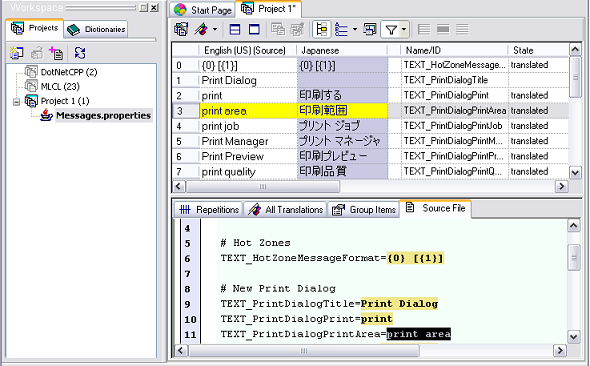Open the All Translations tab
This screenshot has width=590, height=366.
tap(285, 210)
